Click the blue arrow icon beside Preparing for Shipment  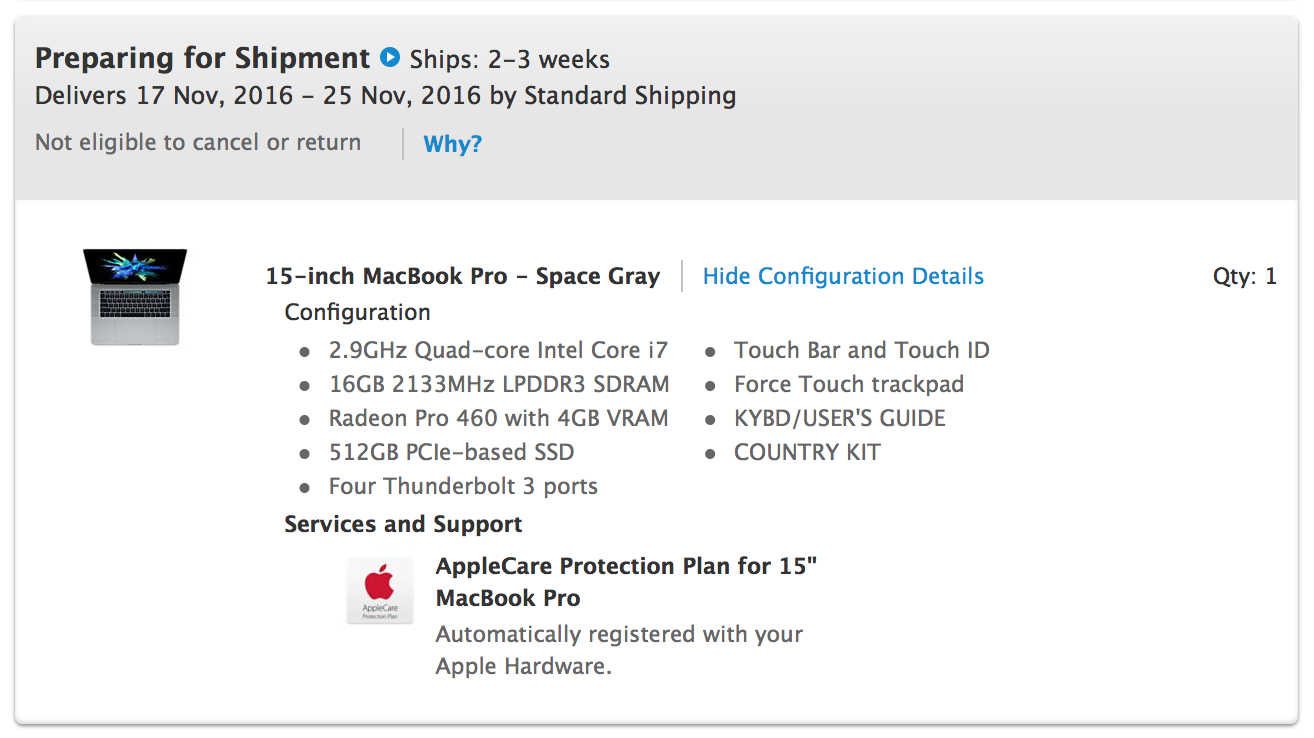pos(390,58)
